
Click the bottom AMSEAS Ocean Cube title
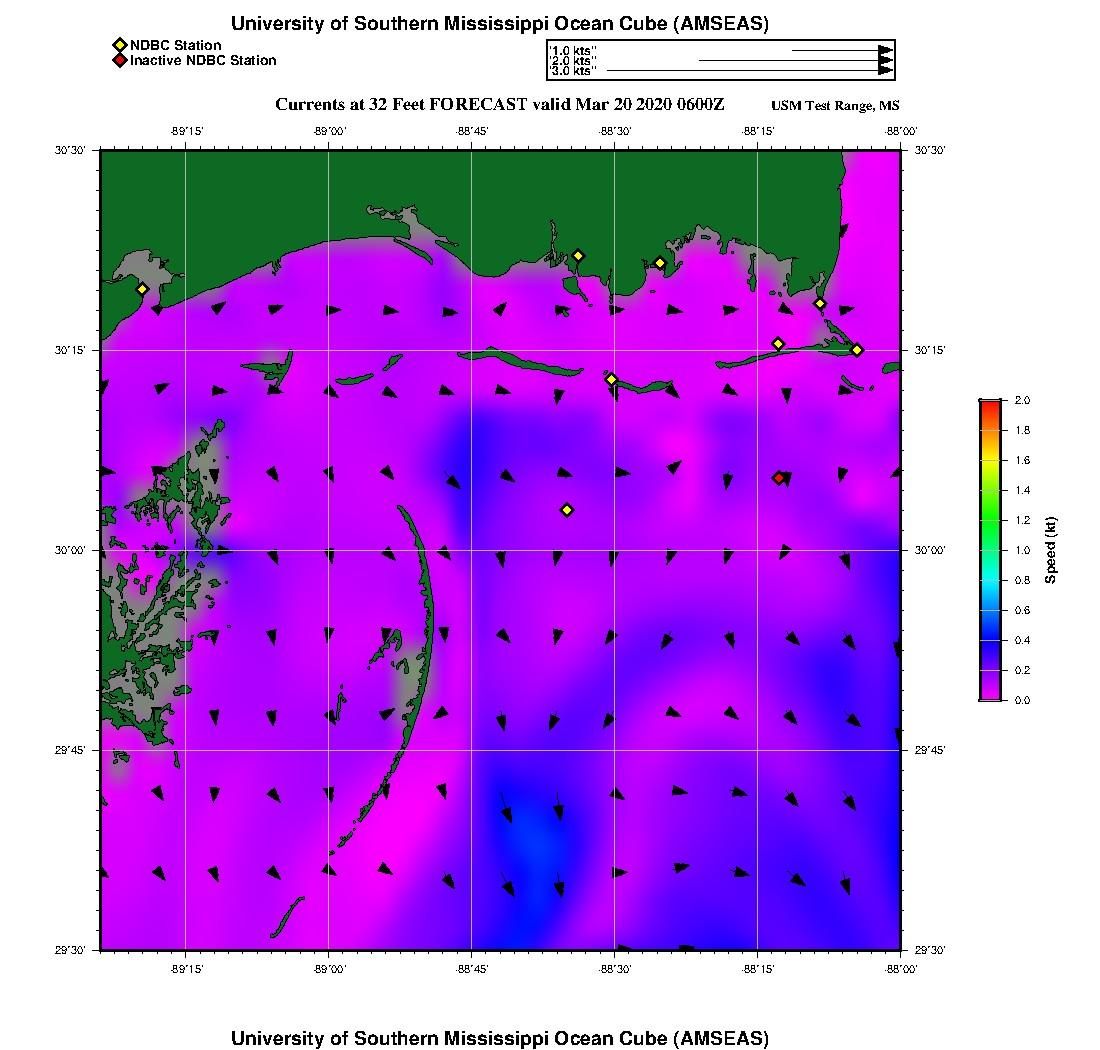pos(500,1038)
